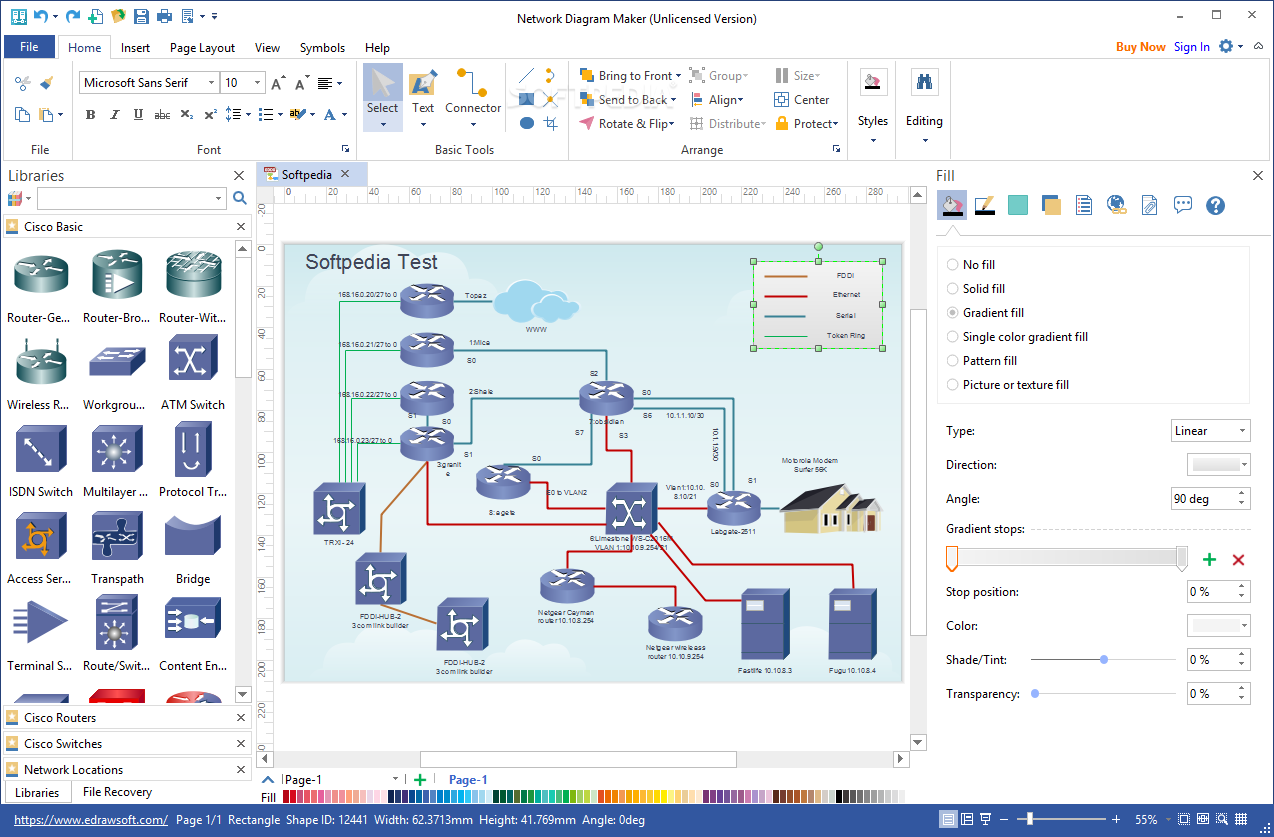Click the Shade/Tint slider
1274x837 pixels.
1103,660
